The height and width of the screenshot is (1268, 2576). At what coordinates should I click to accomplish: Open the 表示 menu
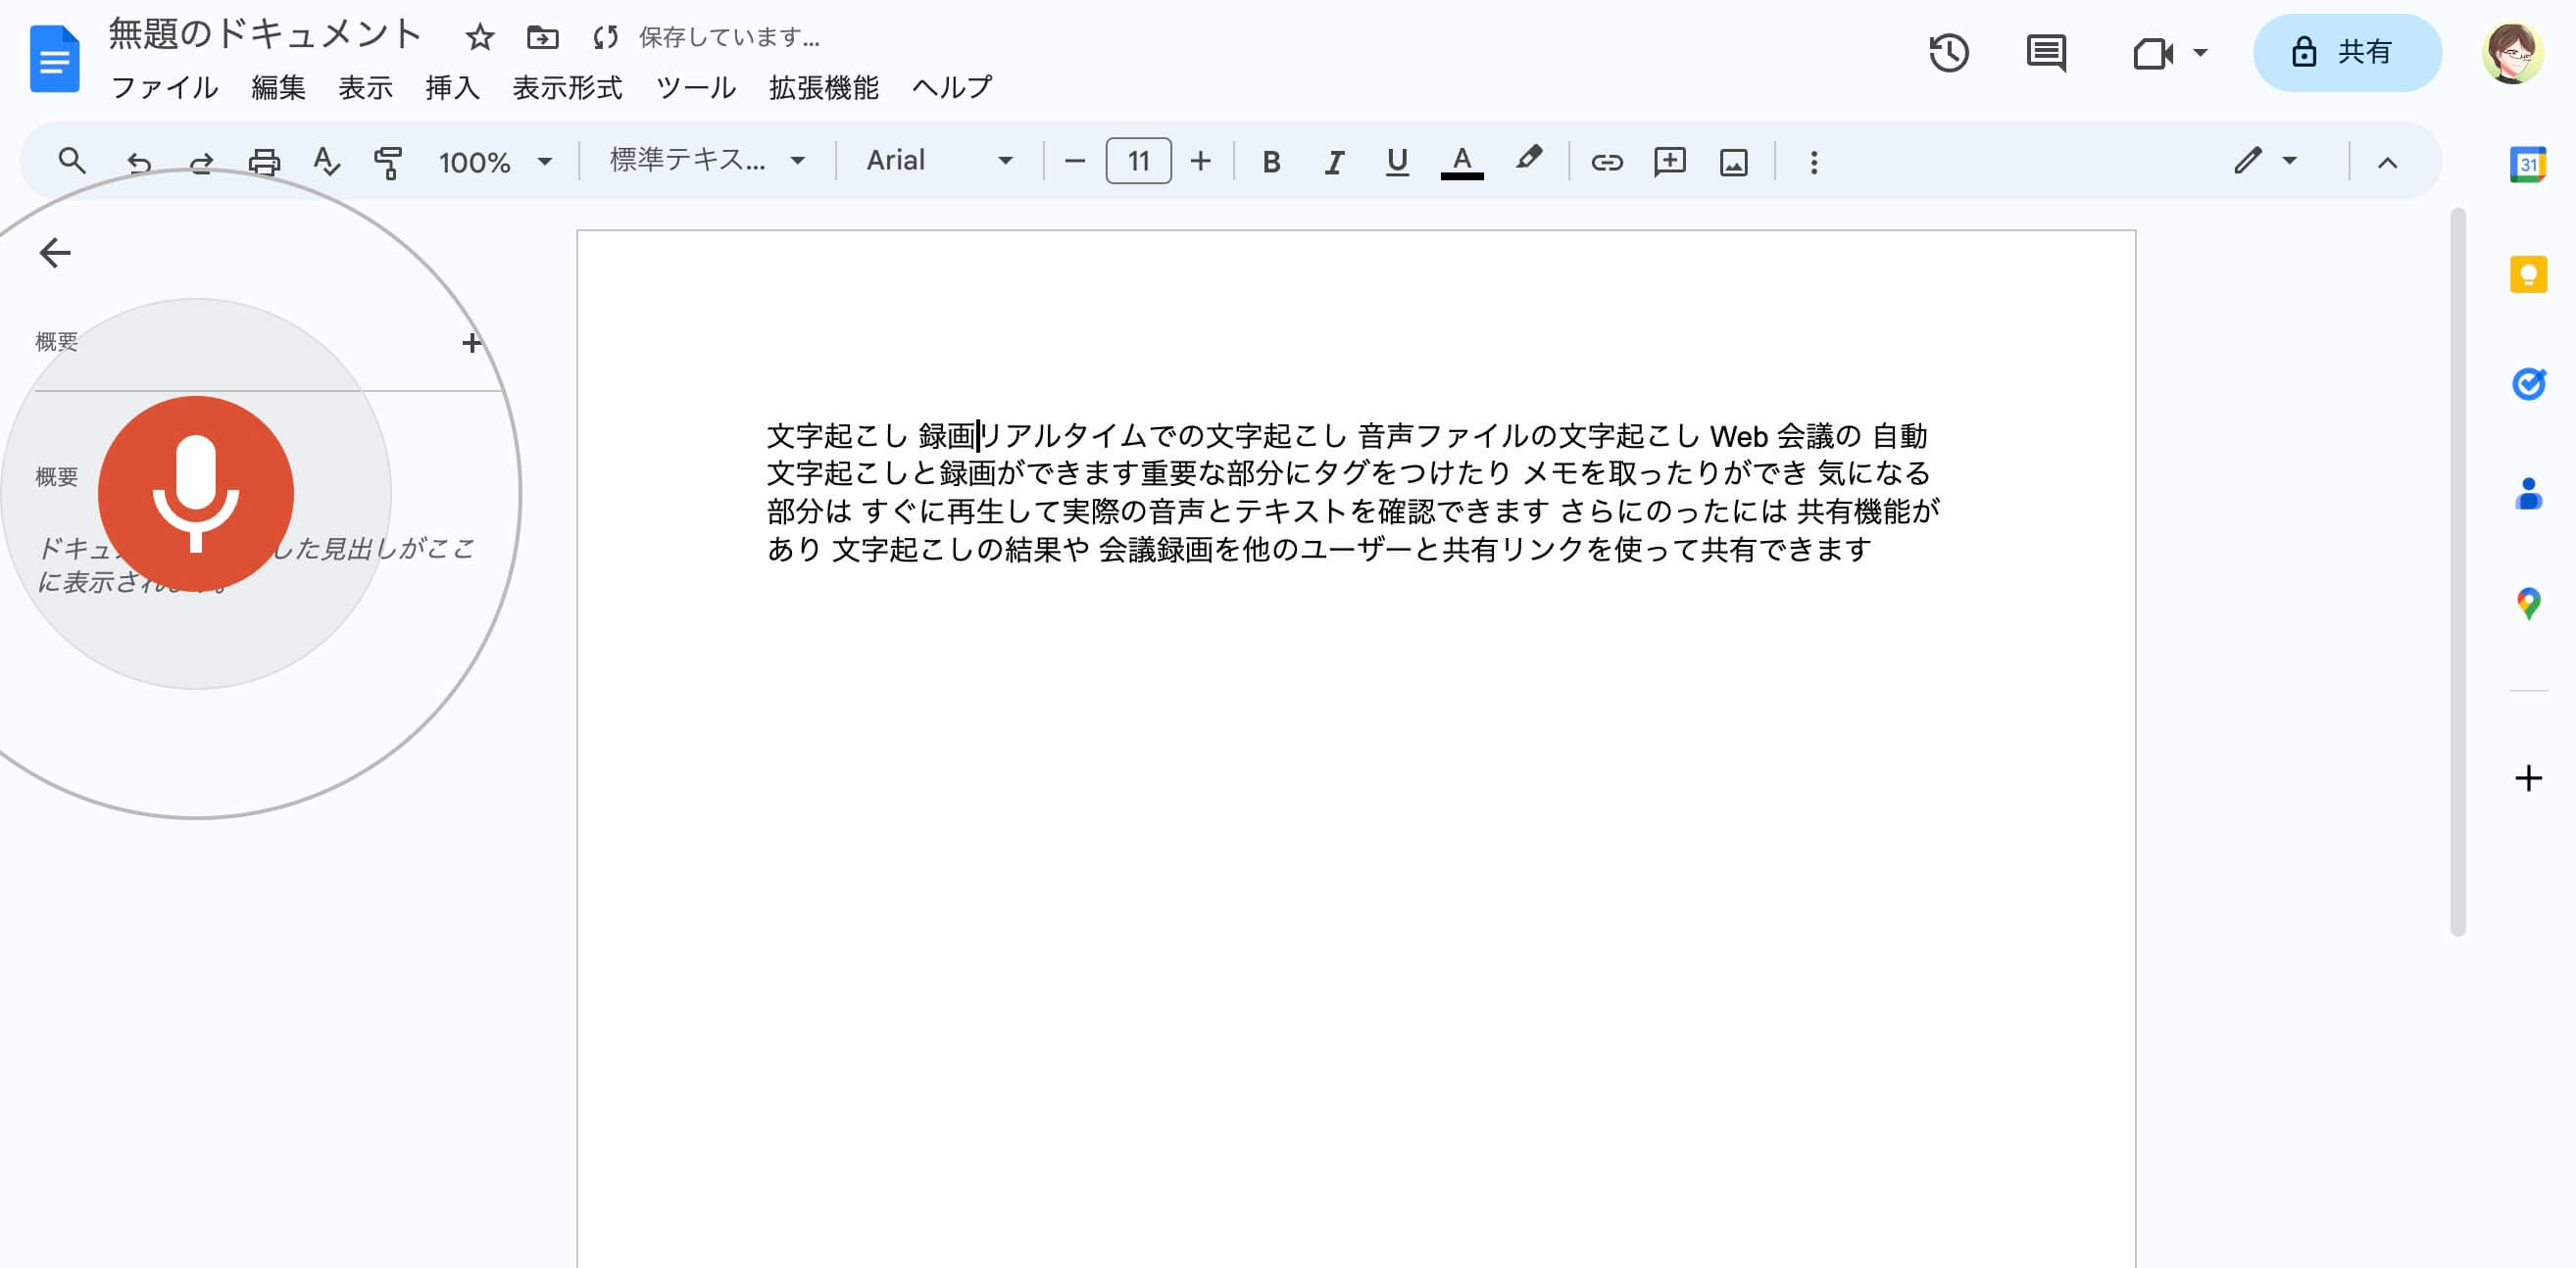pyautogui.click(x=365, y=88)
